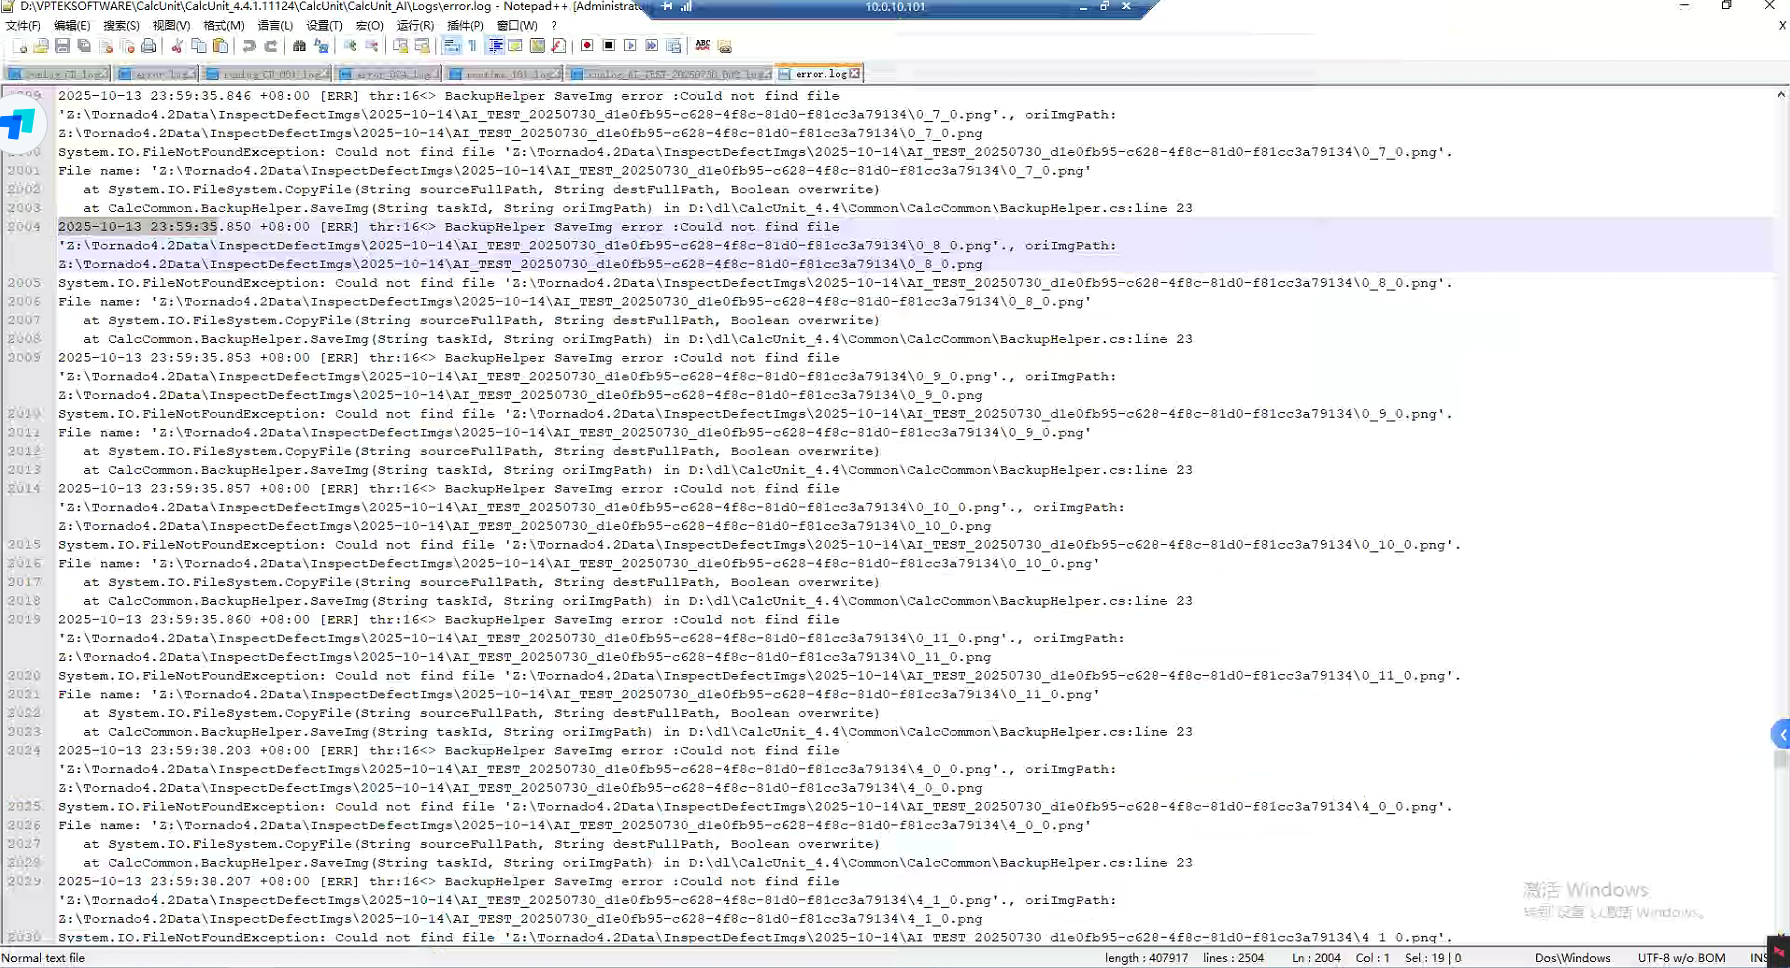
Task: Start macro recording with the red circle icon
Action: coord(587,46)
